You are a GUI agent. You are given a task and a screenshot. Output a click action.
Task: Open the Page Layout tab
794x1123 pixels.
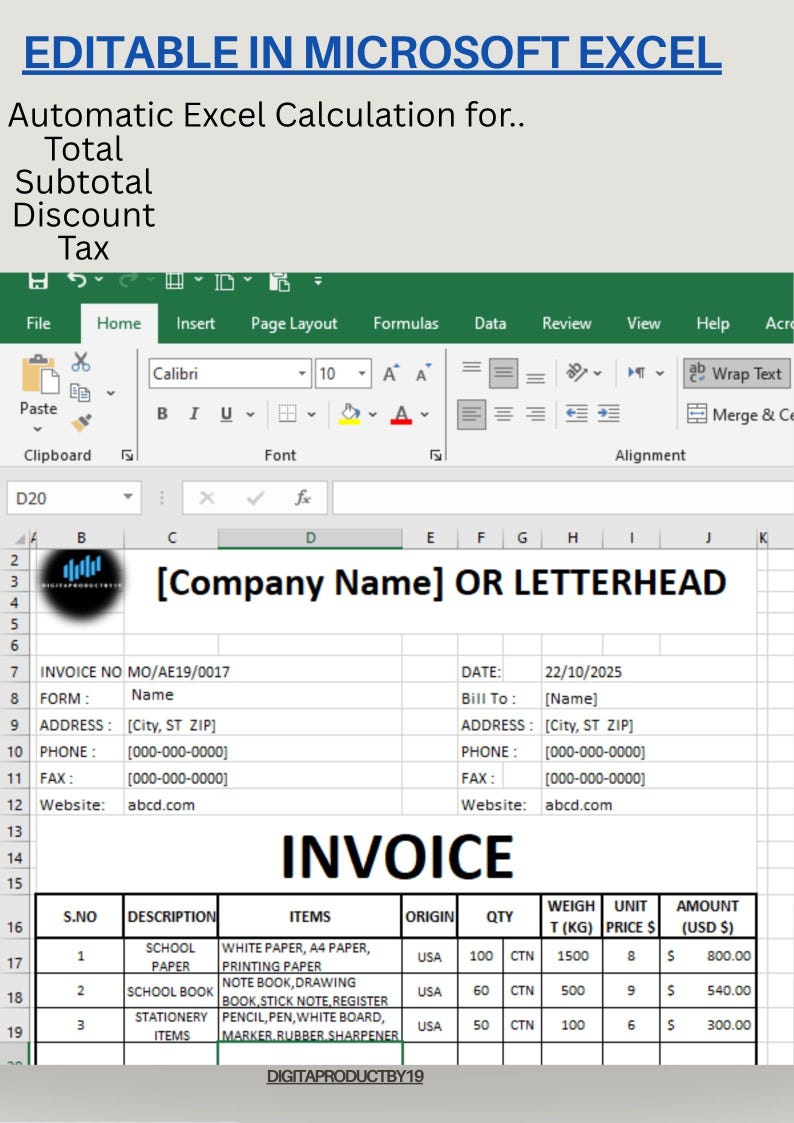pyautogui.click(x=294, y=324)
